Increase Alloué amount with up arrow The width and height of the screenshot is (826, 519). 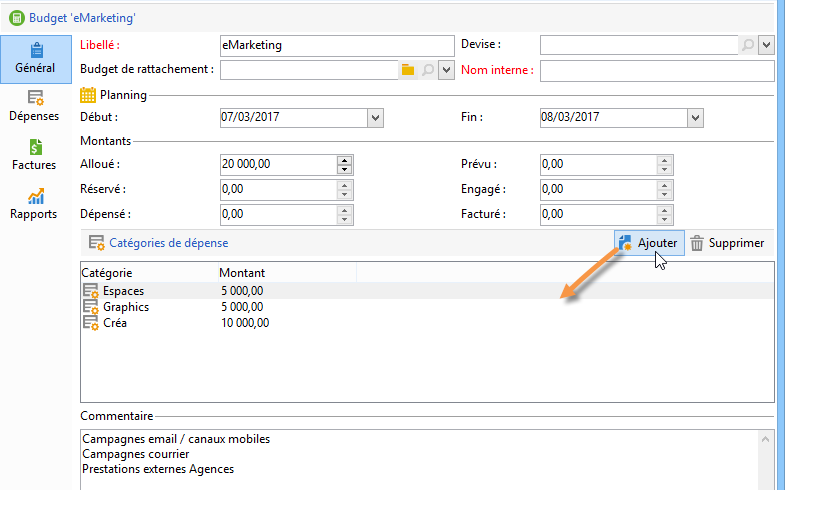tap(345, 160)
